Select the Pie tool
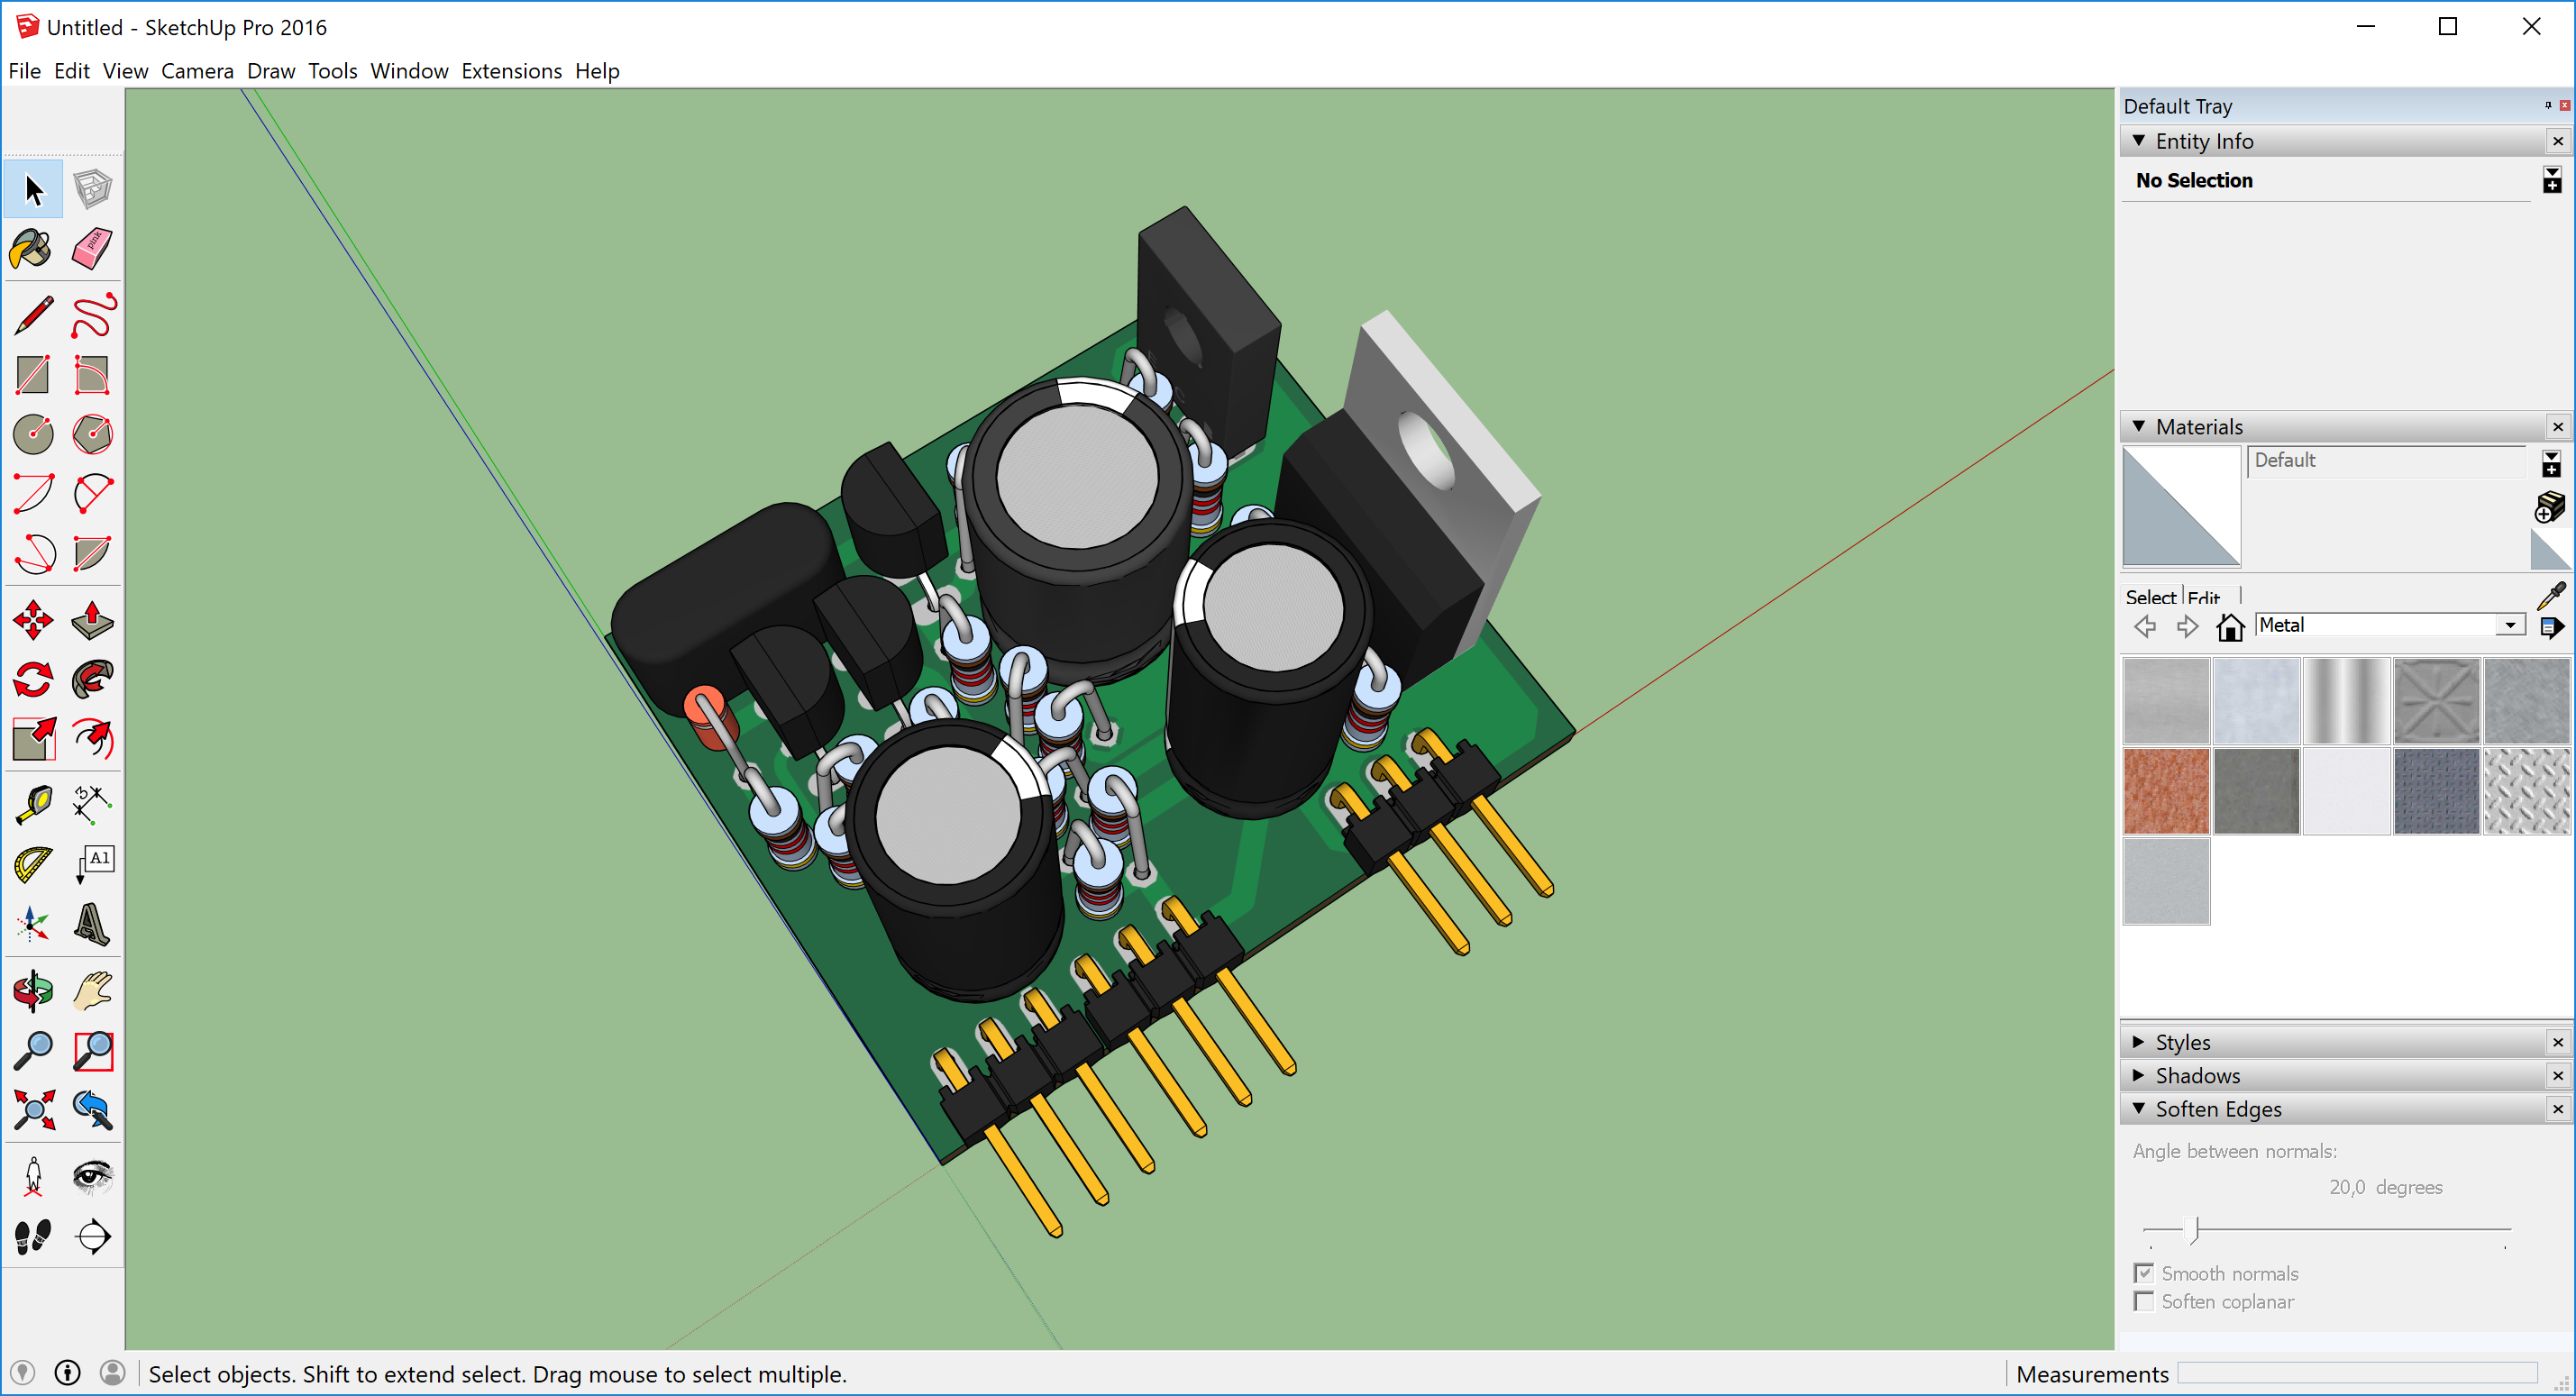Screen dimensions: 2576x1396 92,553
